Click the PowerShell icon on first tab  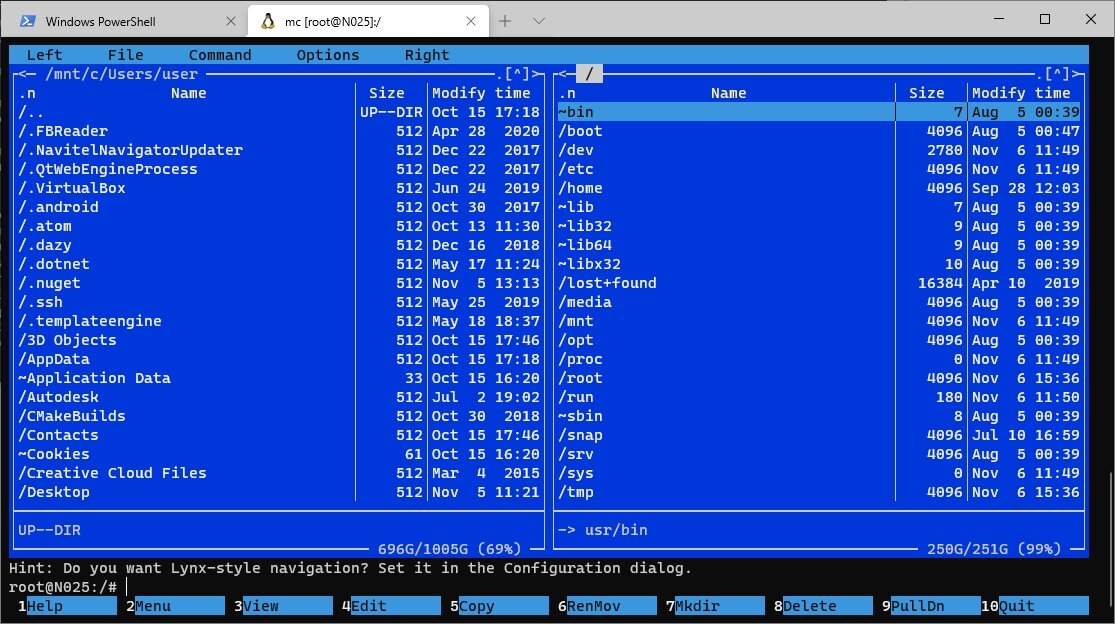(28, 21)
